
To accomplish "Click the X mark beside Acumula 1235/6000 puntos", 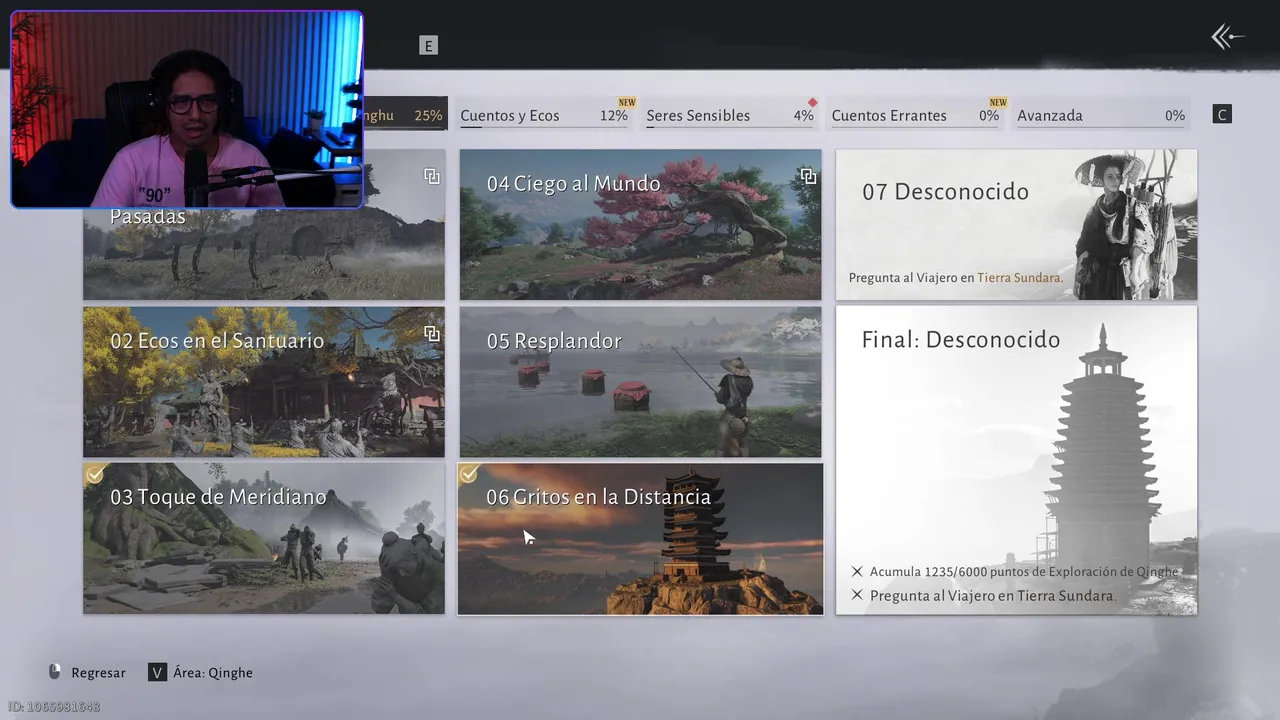I will coord(857,572).
